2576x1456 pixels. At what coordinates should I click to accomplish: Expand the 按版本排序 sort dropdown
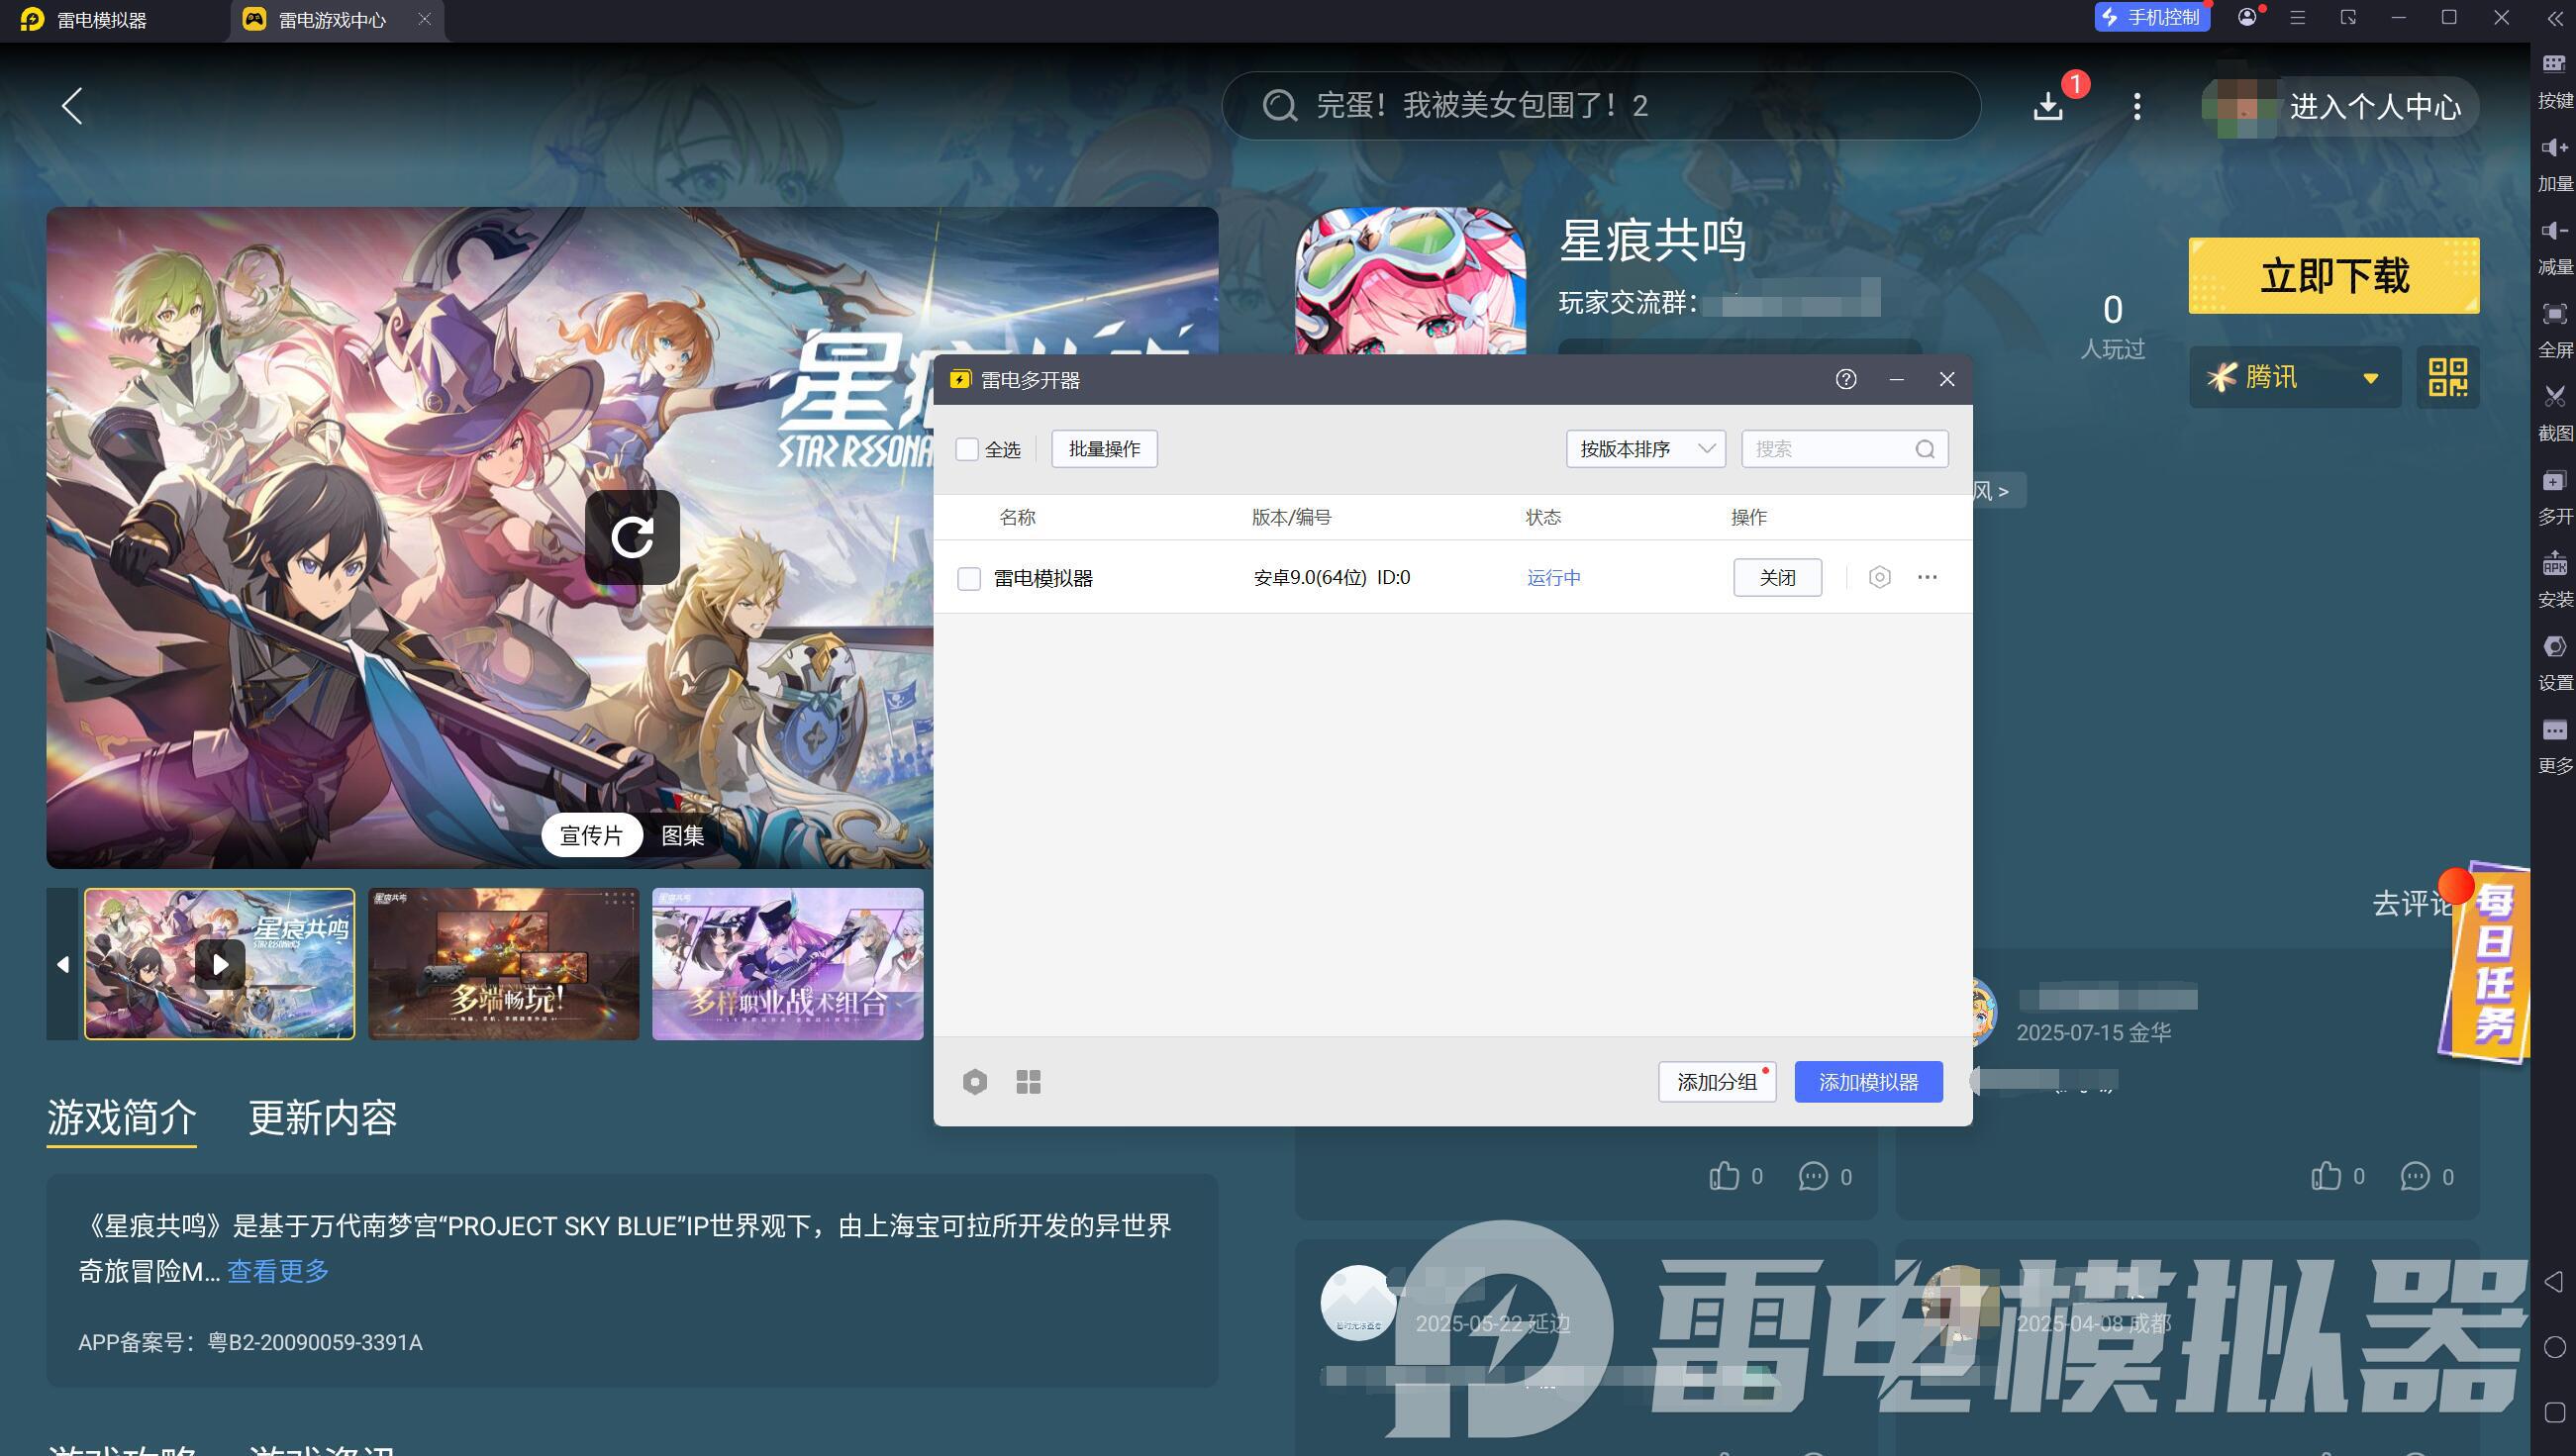(x=1645, y=449)
